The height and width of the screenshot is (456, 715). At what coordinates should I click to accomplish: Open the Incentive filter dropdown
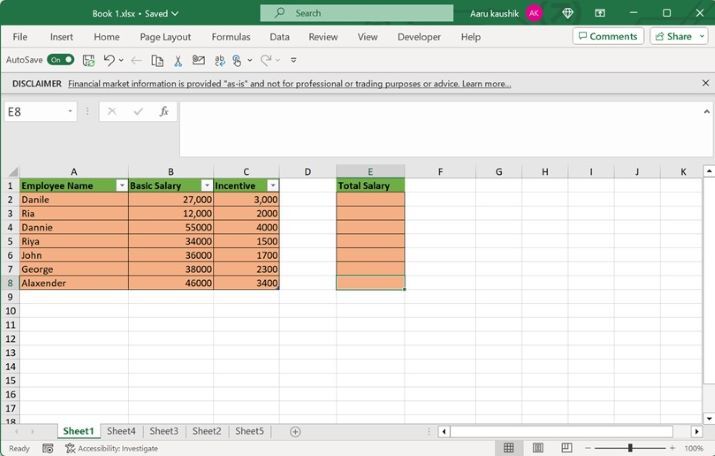pos(273,186)
